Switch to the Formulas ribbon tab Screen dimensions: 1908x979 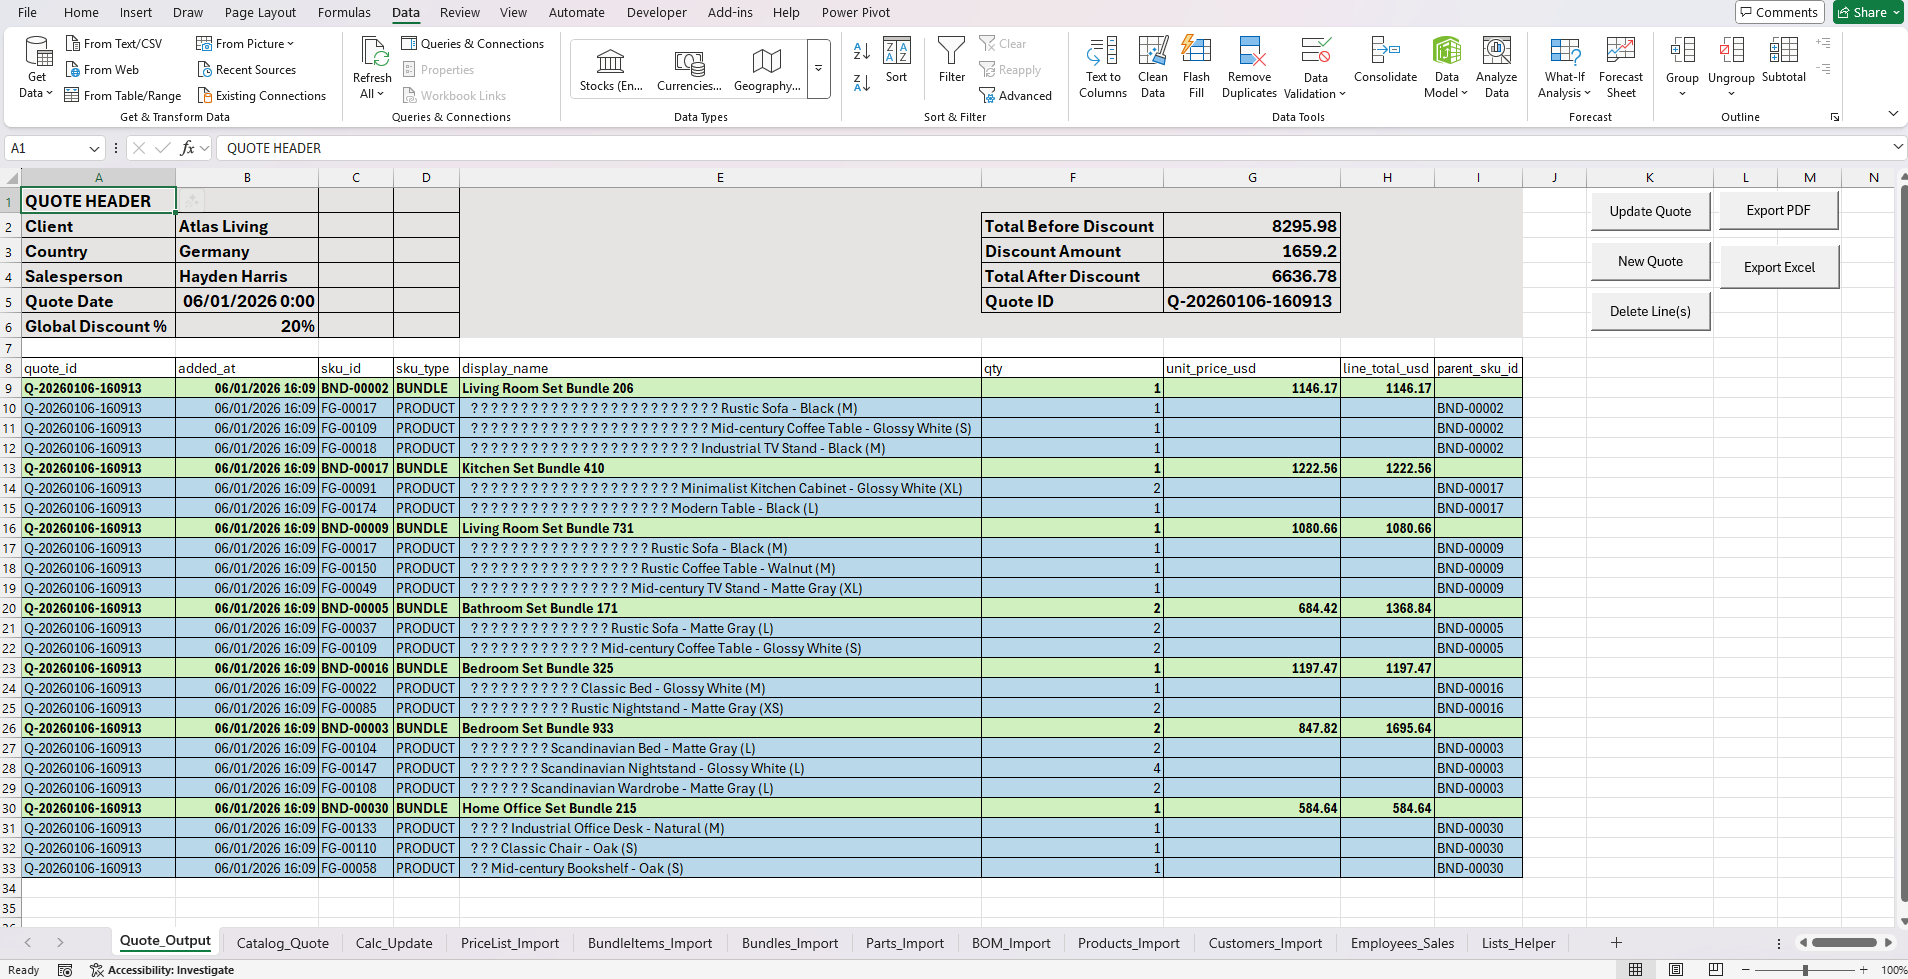pyautogui.click(x=344, y=12)
